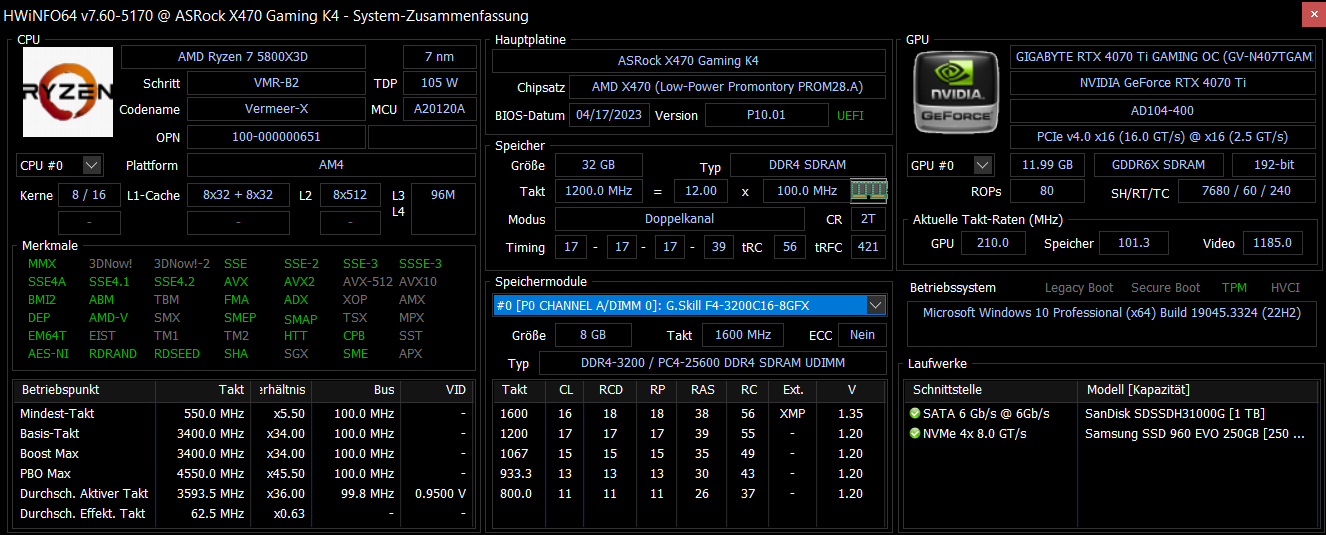
Task: Click the AVX2 feature flag
Action: (x=299, y=282)
